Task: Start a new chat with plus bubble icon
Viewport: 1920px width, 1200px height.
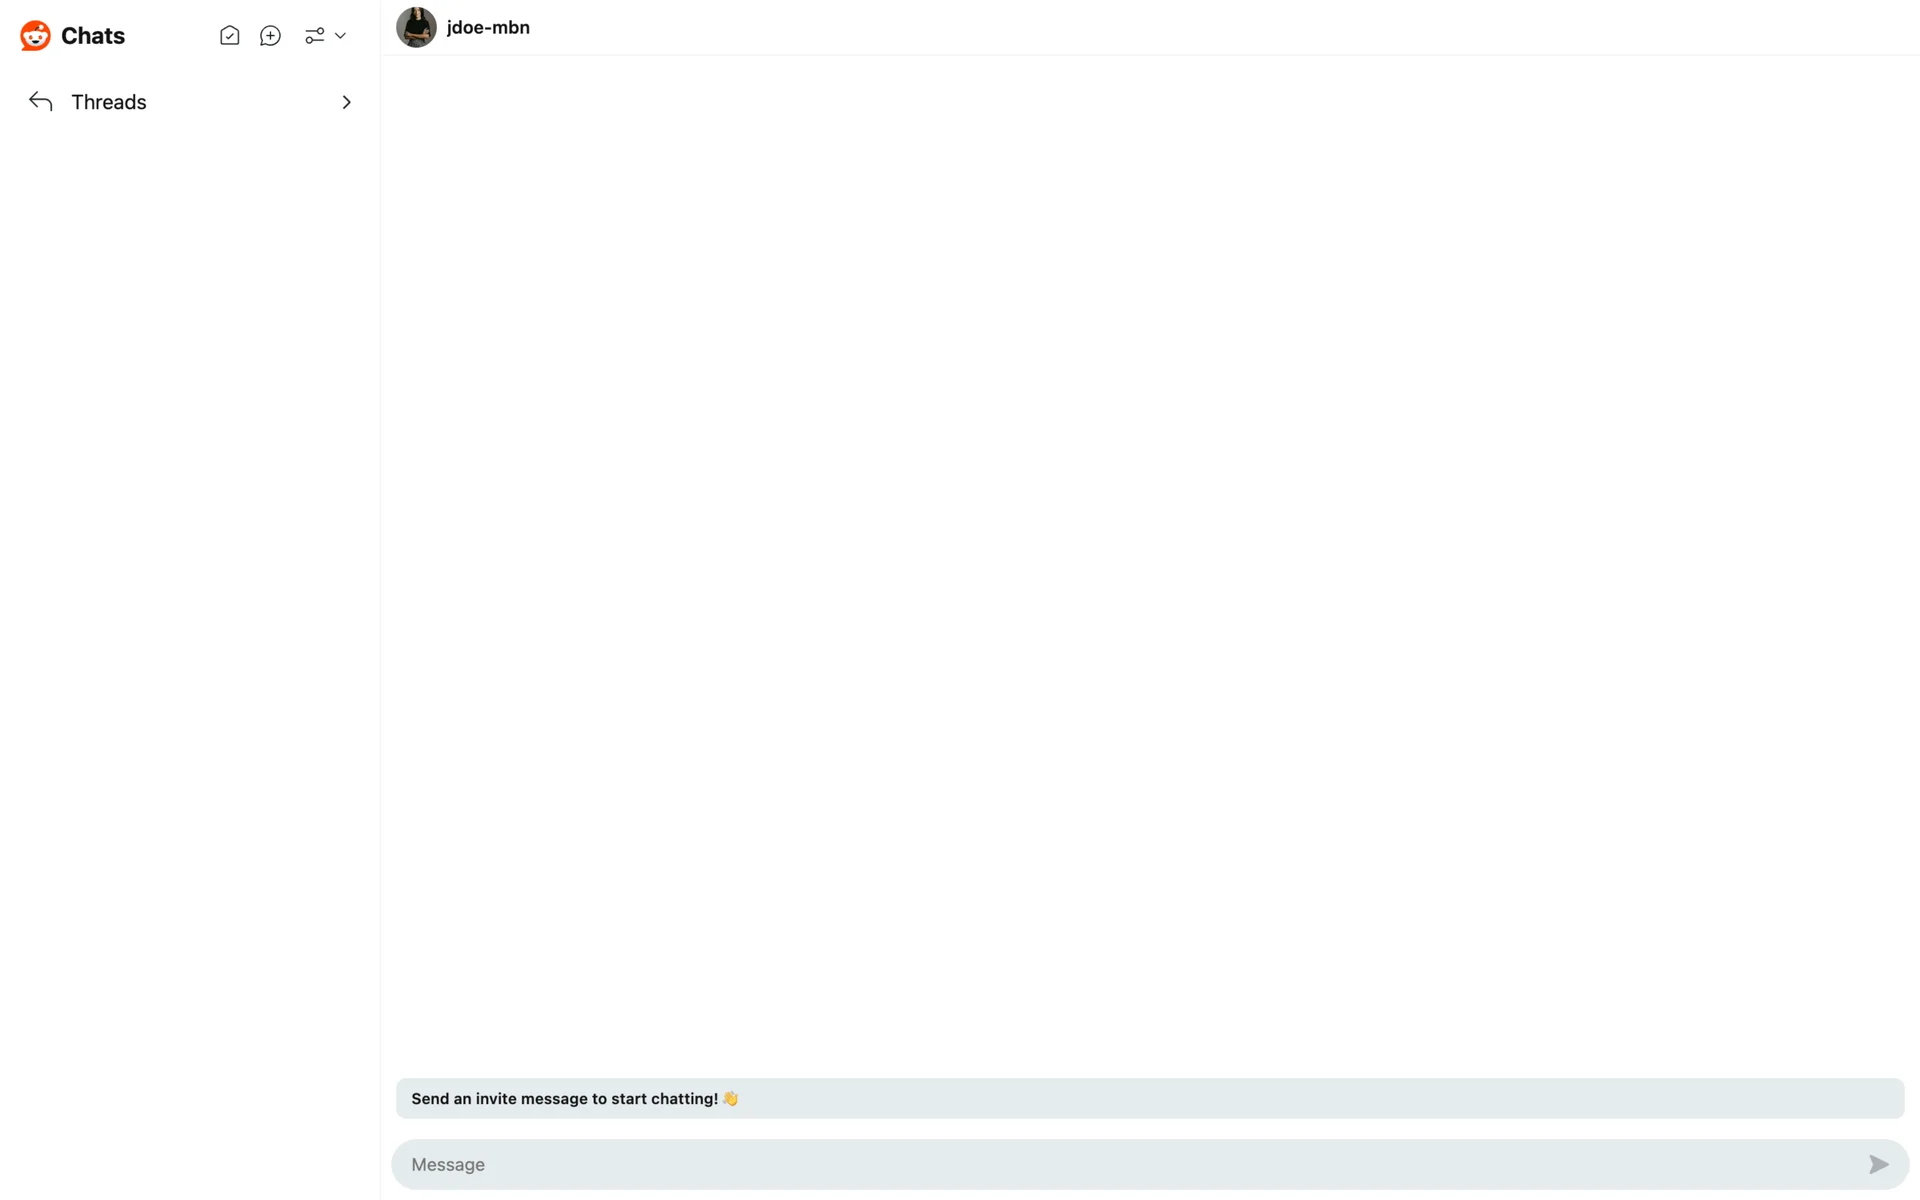Action: coord(270,36)
